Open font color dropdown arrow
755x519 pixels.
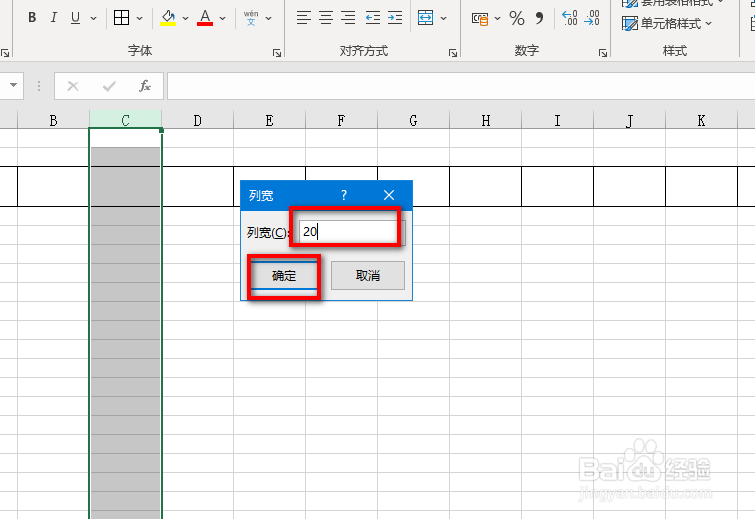[222, 18]
